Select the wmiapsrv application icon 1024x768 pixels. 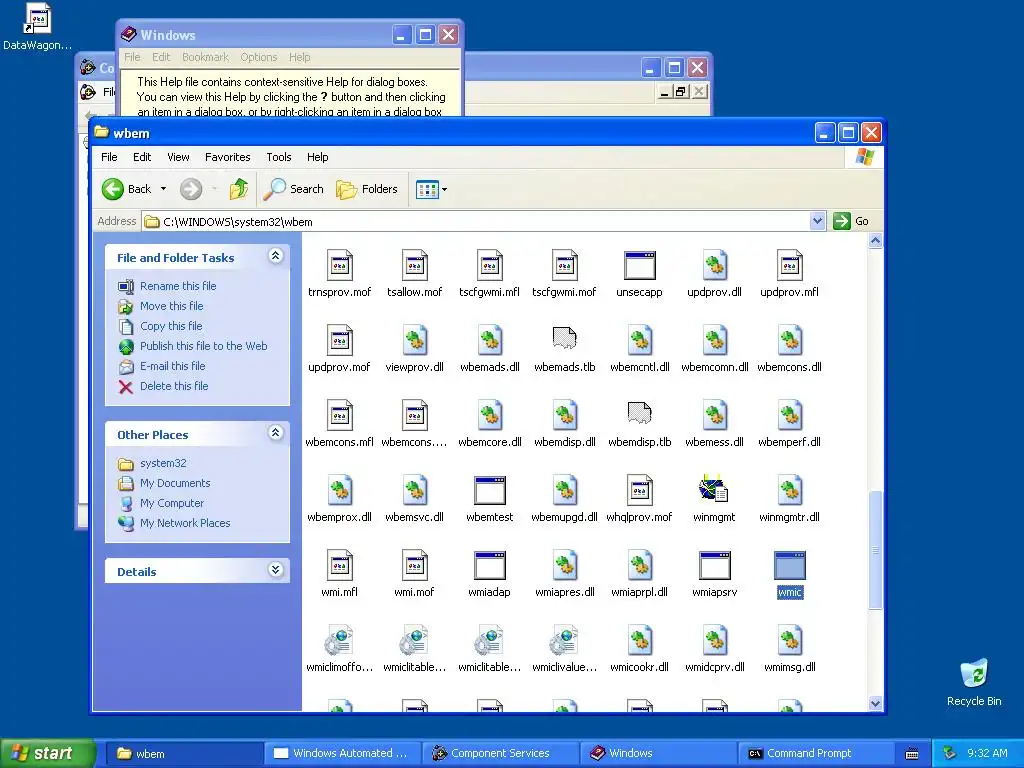point(714,566)
